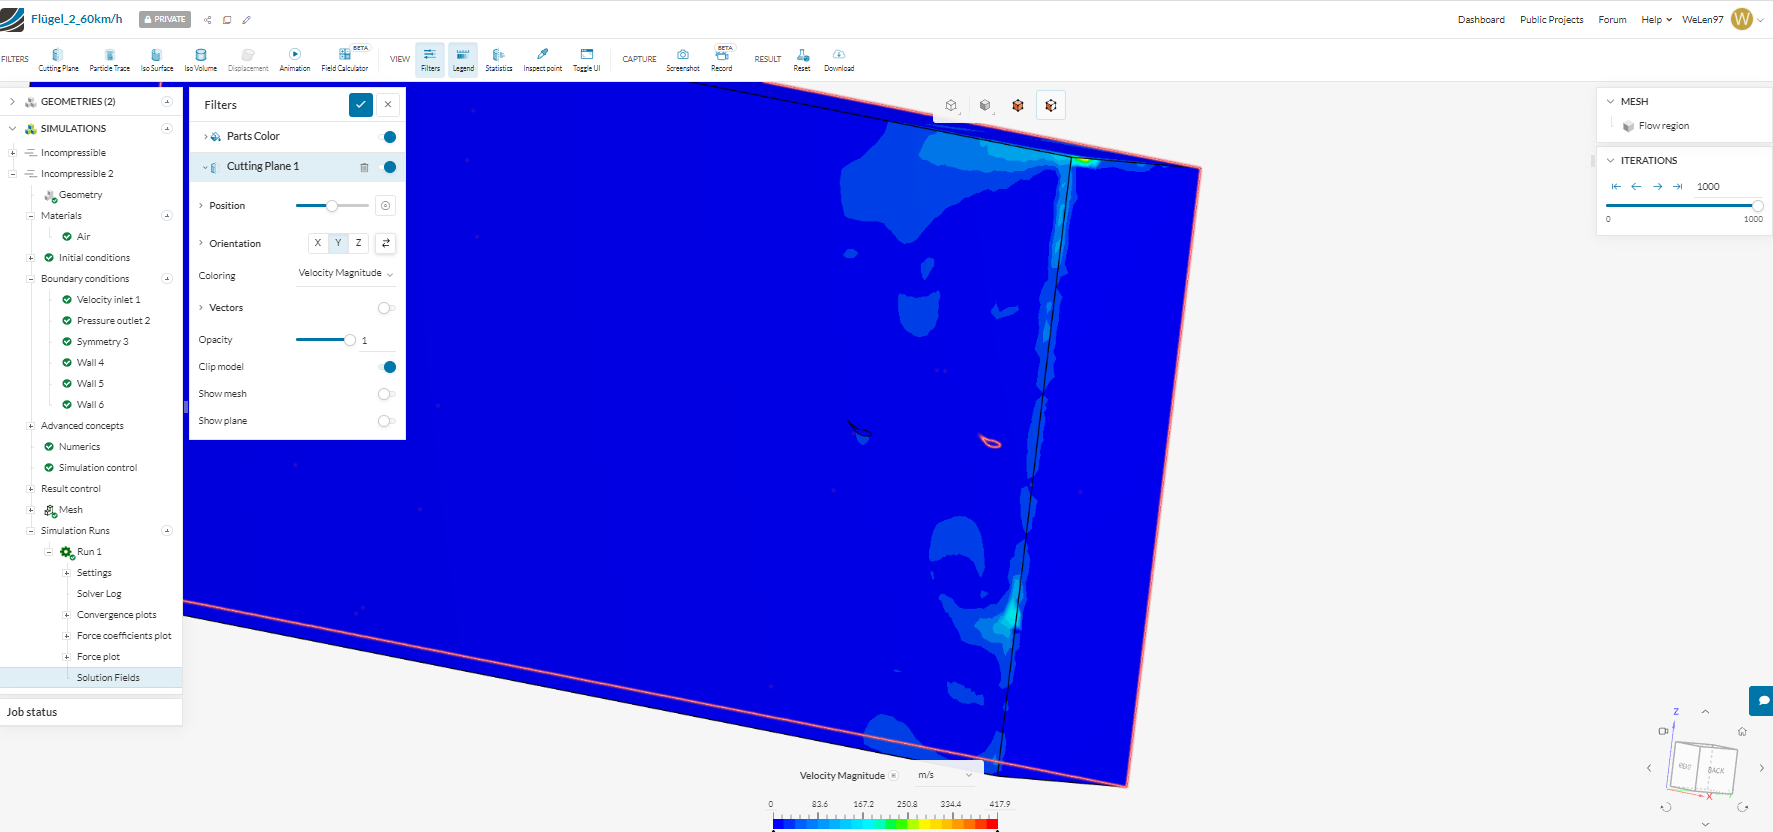Jump to the first iteration
This screenshot has width=1773, height=832.
[x=1616, y=187]
